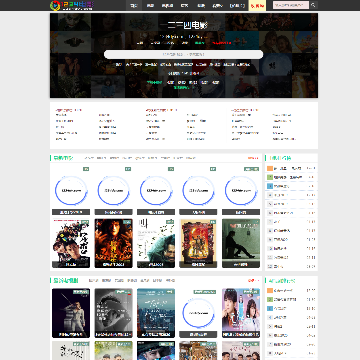Open the poster of man sitting against wall
Screen dimensions: 360x360
pos(241,243)
